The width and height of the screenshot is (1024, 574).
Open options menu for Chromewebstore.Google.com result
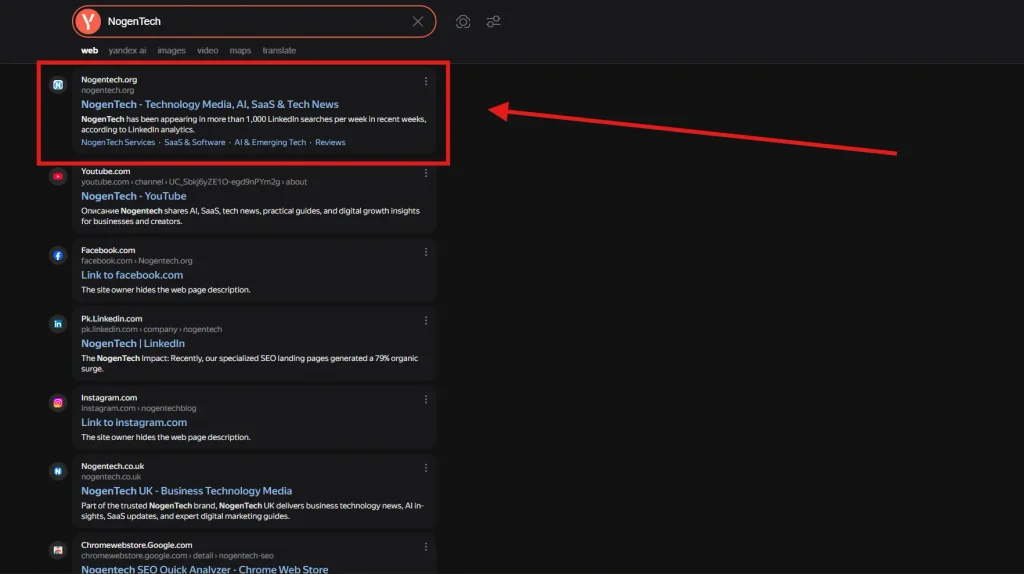click(x=426, y=547)
